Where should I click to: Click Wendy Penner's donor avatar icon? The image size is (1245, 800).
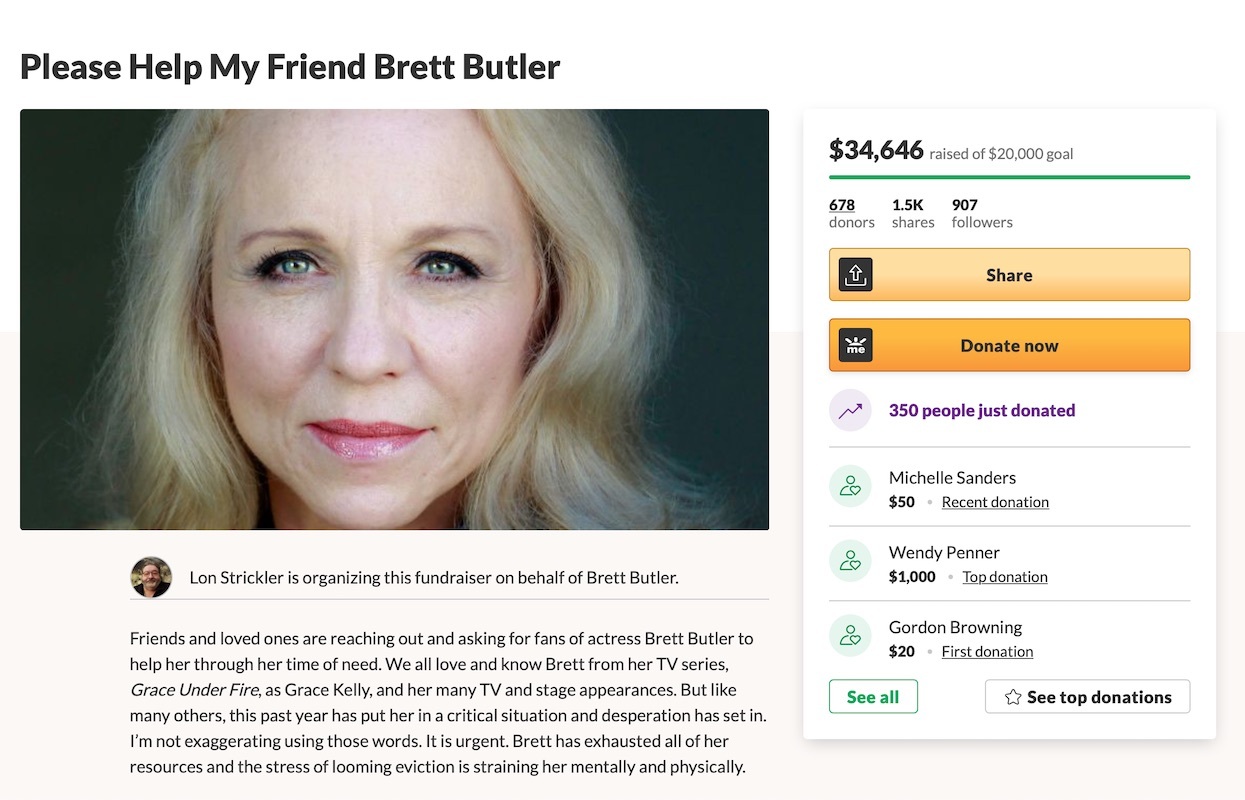(849, 561)
